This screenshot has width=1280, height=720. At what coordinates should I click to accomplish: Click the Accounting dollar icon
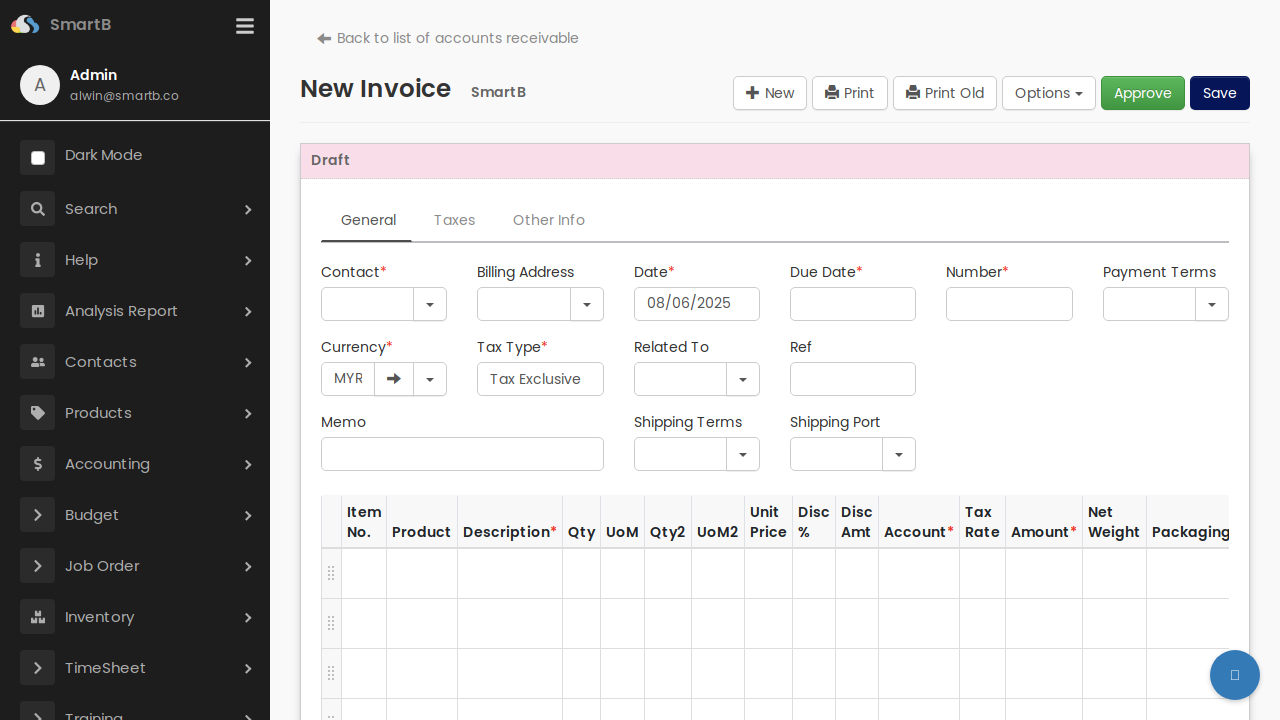click(37, 464)
